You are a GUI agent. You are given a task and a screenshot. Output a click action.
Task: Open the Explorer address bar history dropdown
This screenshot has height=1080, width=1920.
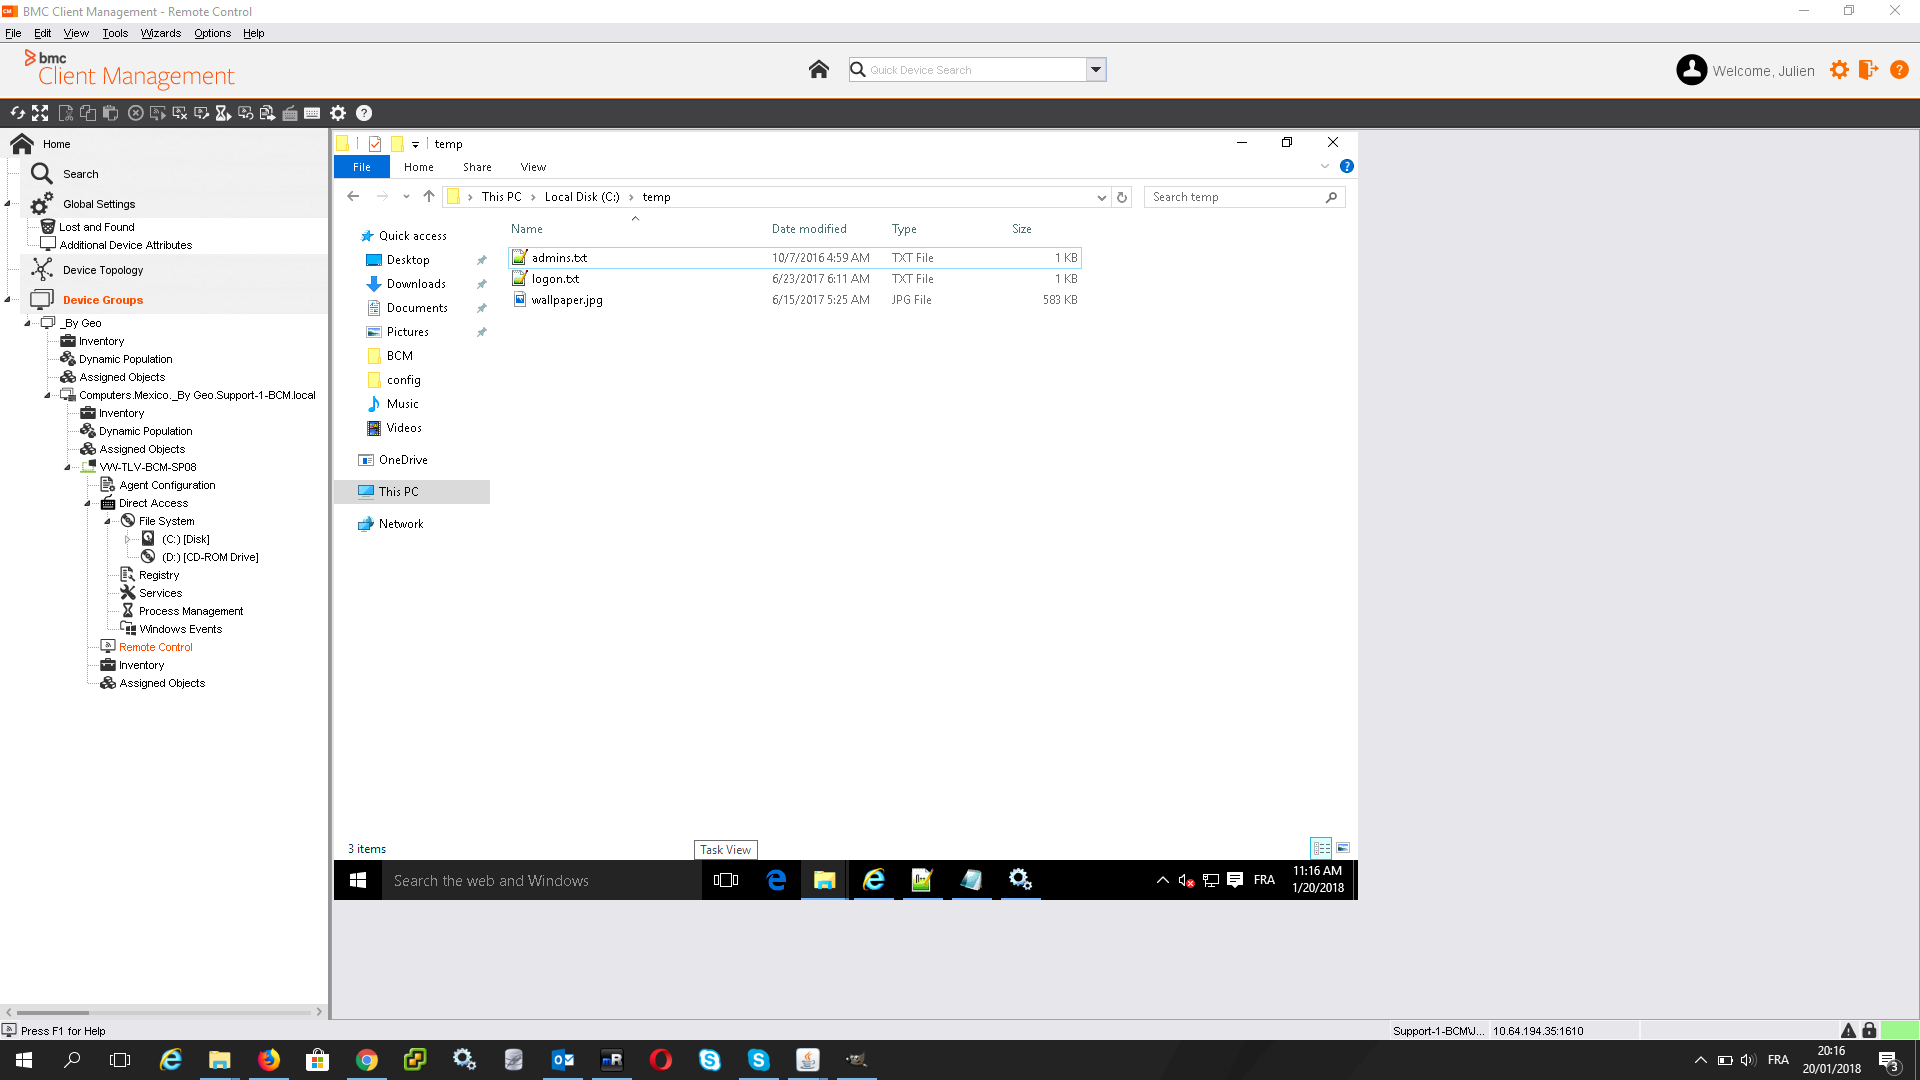point(1101,197)
